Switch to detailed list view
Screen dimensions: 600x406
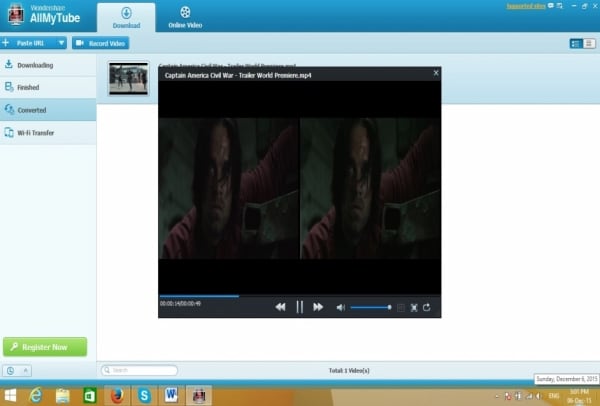coord(576,44)
